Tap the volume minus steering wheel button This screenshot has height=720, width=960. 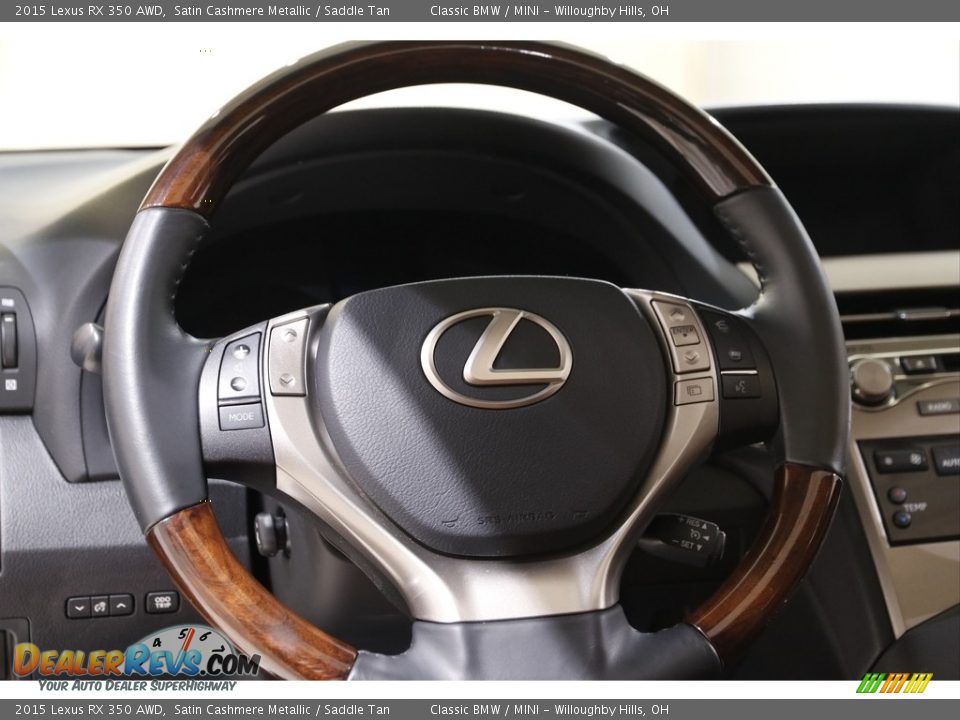click(x=238, y=384)
